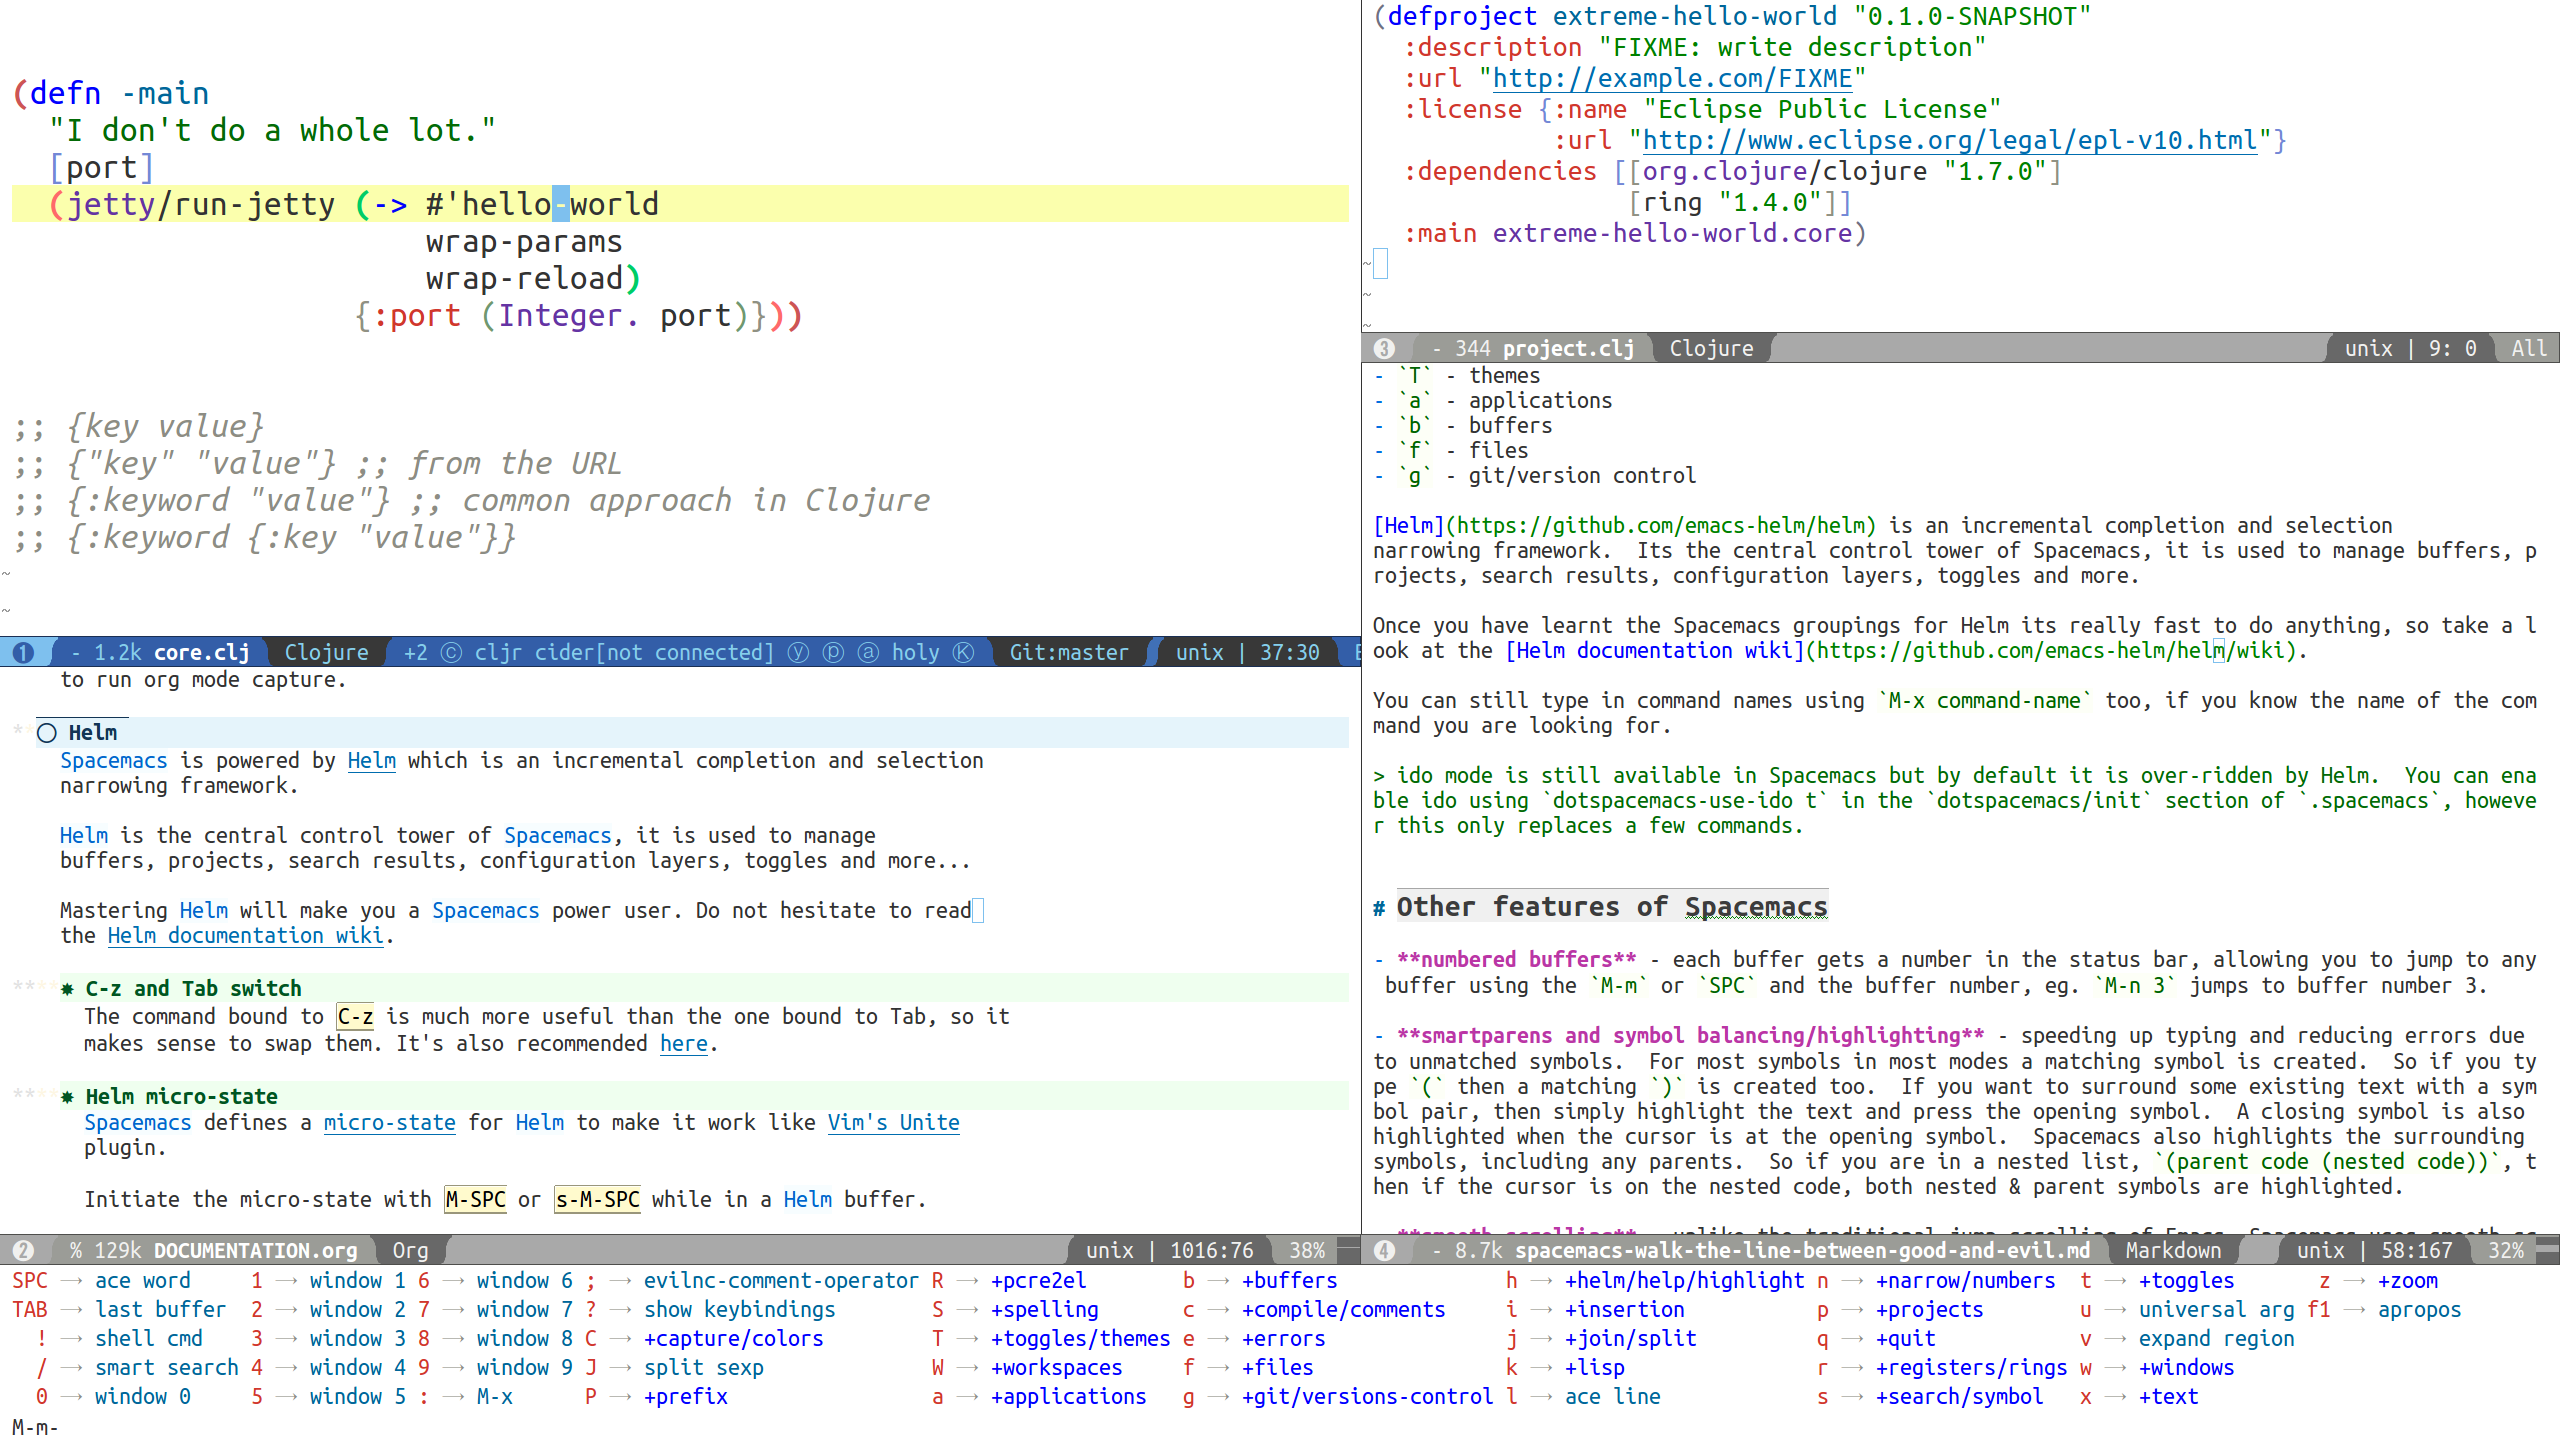Image resolution: width=2560 pixels, height=1440 pixels.
Task: Open the eclipse.org epl-v10.html URL
Action: (x=1950, y=140)
